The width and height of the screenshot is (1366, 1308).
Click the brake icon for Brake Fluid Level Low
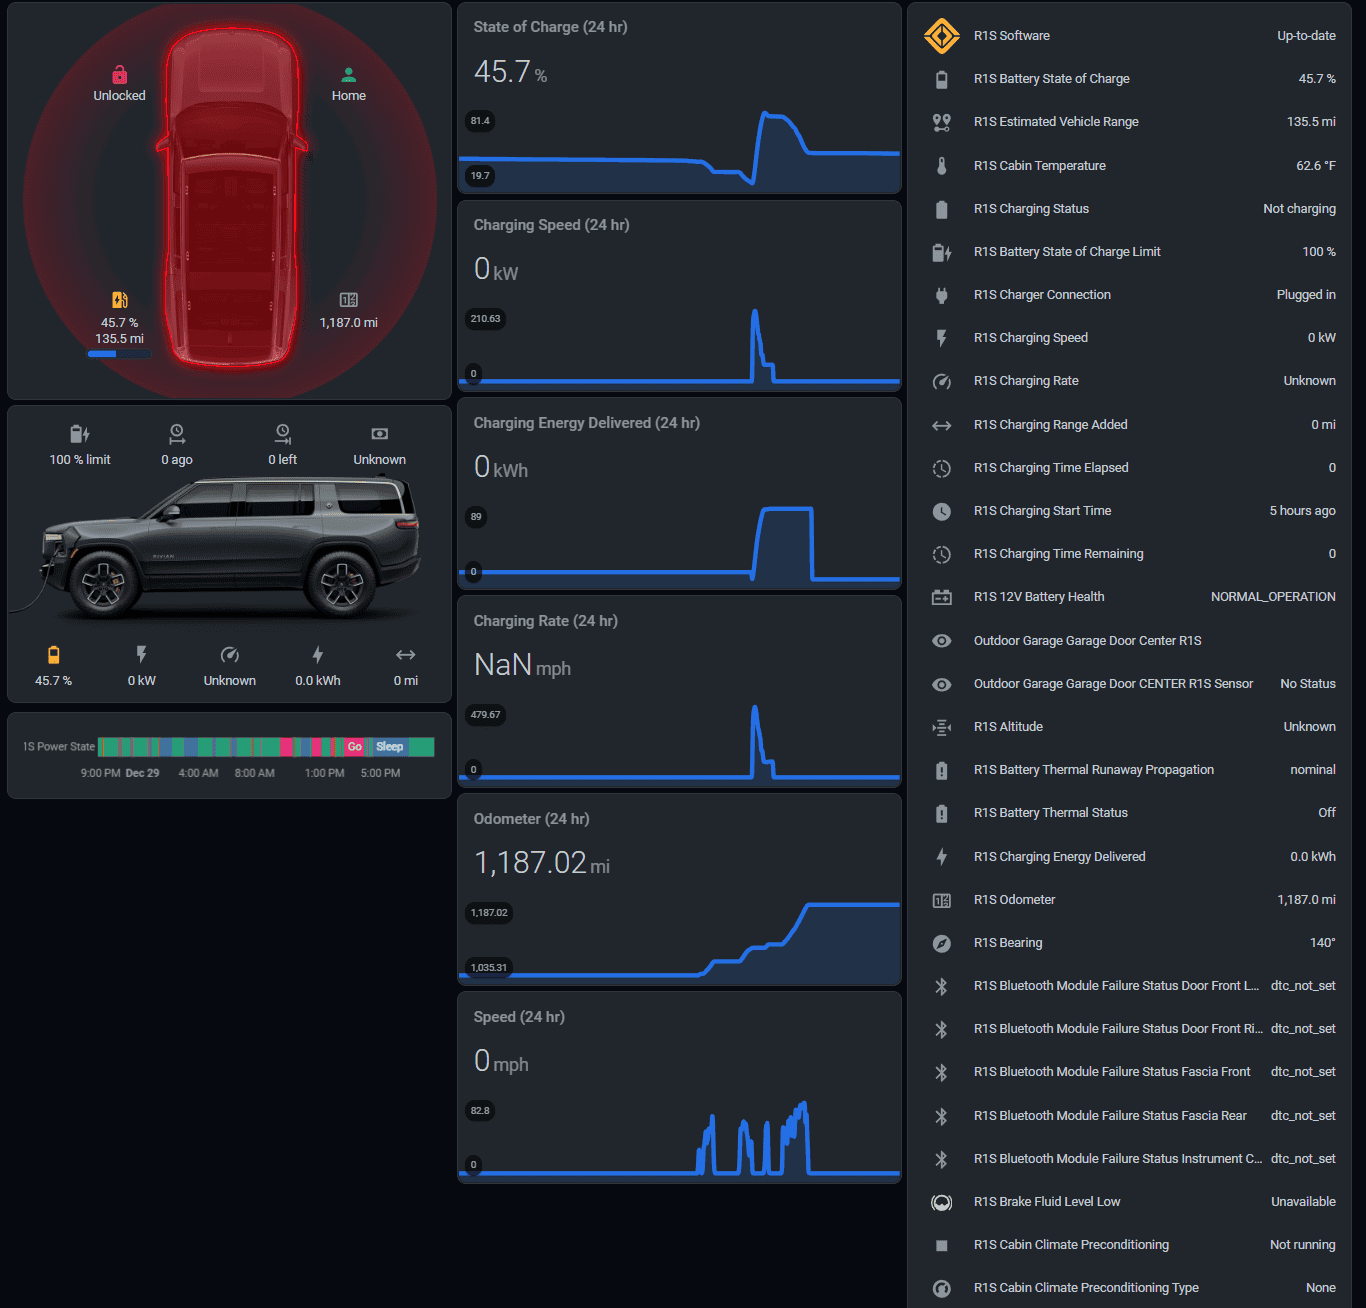point(942,1202)
